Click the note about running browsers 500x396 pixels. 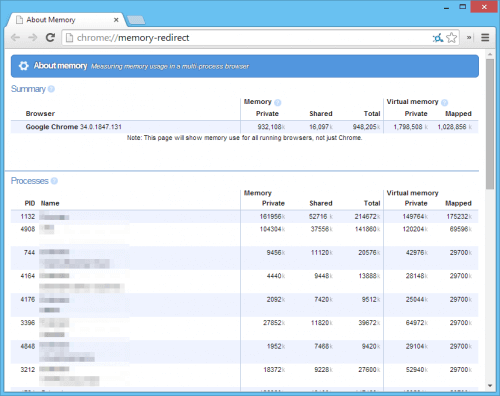tap(244, 138)
